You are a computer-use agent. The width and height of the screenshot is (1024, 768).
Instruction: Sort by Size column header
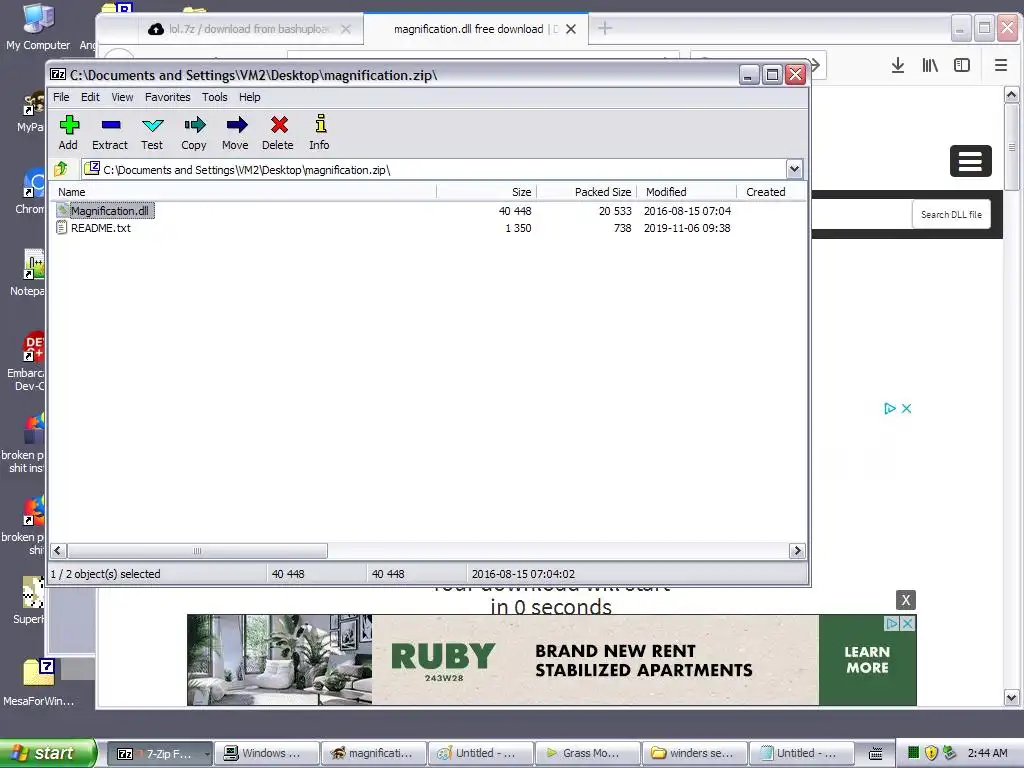tap(487, 192)
